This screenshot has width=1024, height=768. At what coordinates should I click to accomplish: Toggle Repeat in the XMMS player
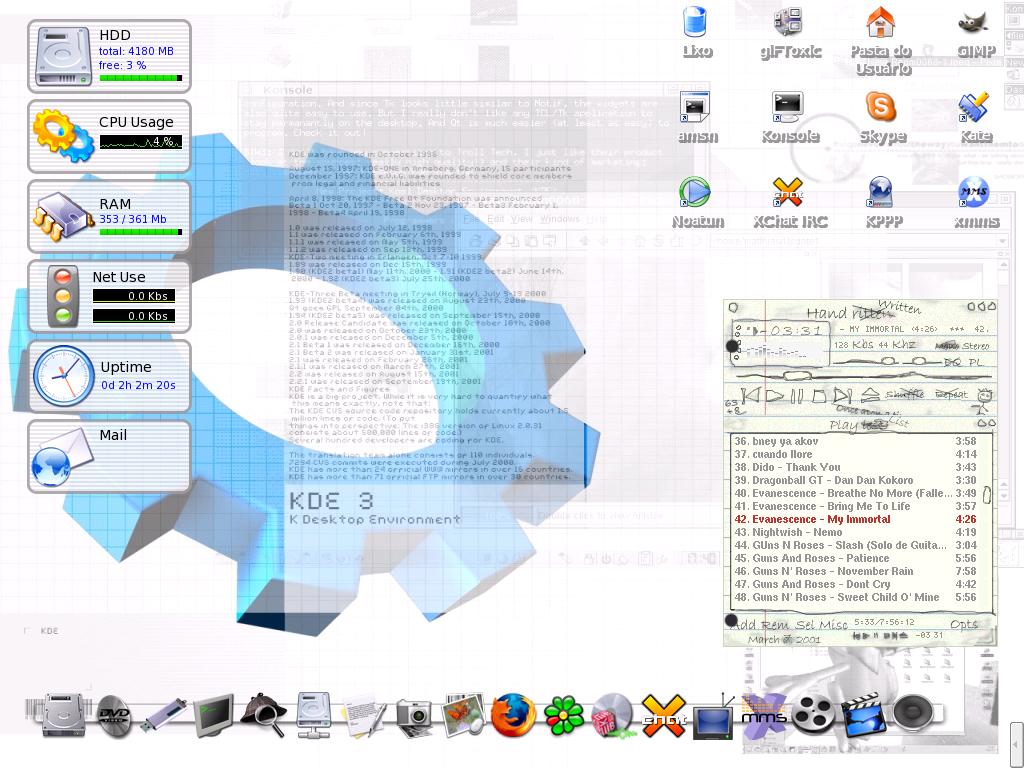click(951, 394)
